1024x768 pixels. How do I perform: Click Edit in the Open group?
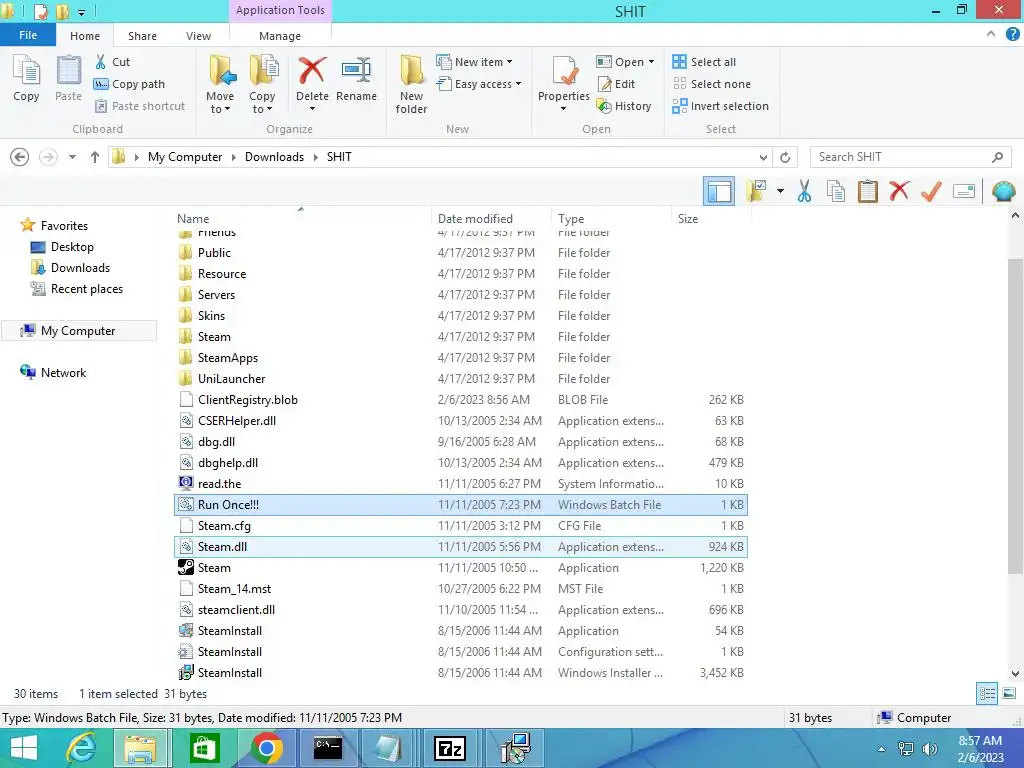[616, 84]
